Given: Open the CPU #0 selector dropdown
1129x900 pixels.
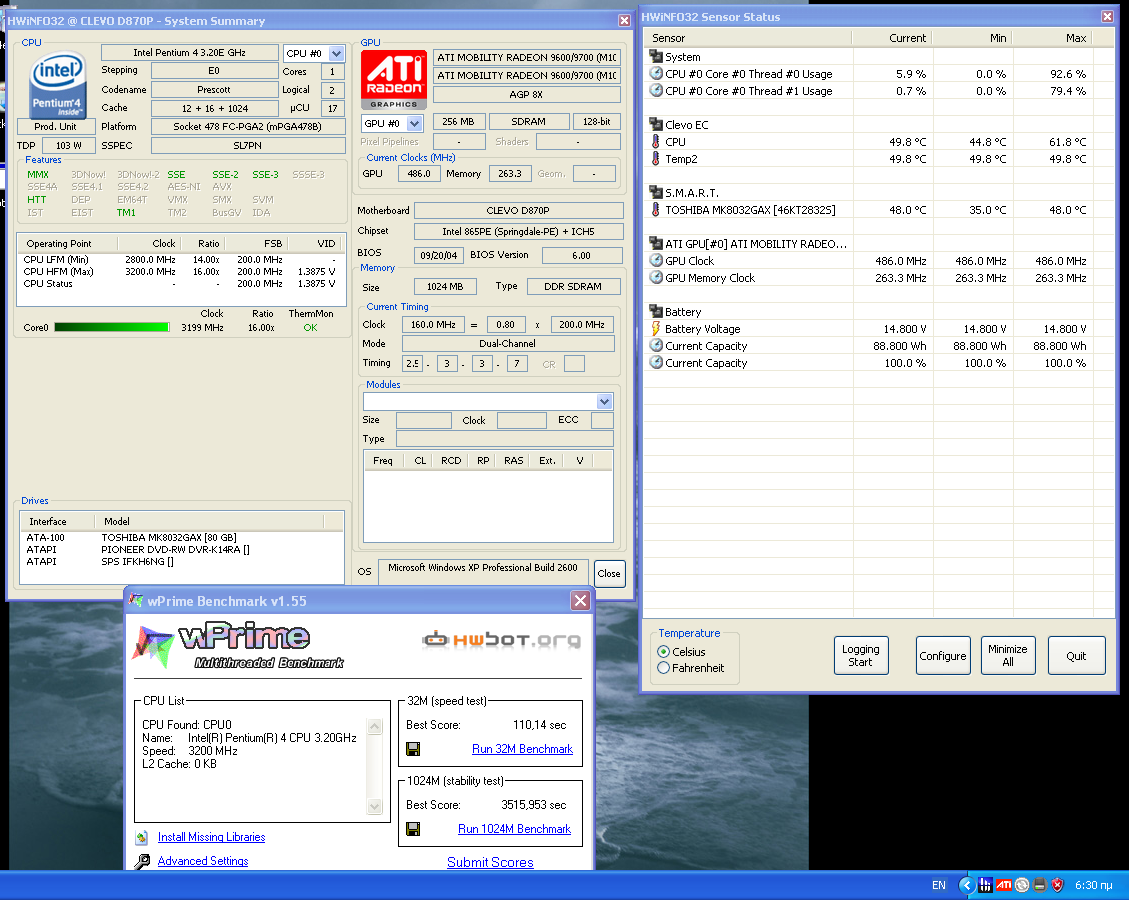Looking at the screenshot, I should click(336, 53).
